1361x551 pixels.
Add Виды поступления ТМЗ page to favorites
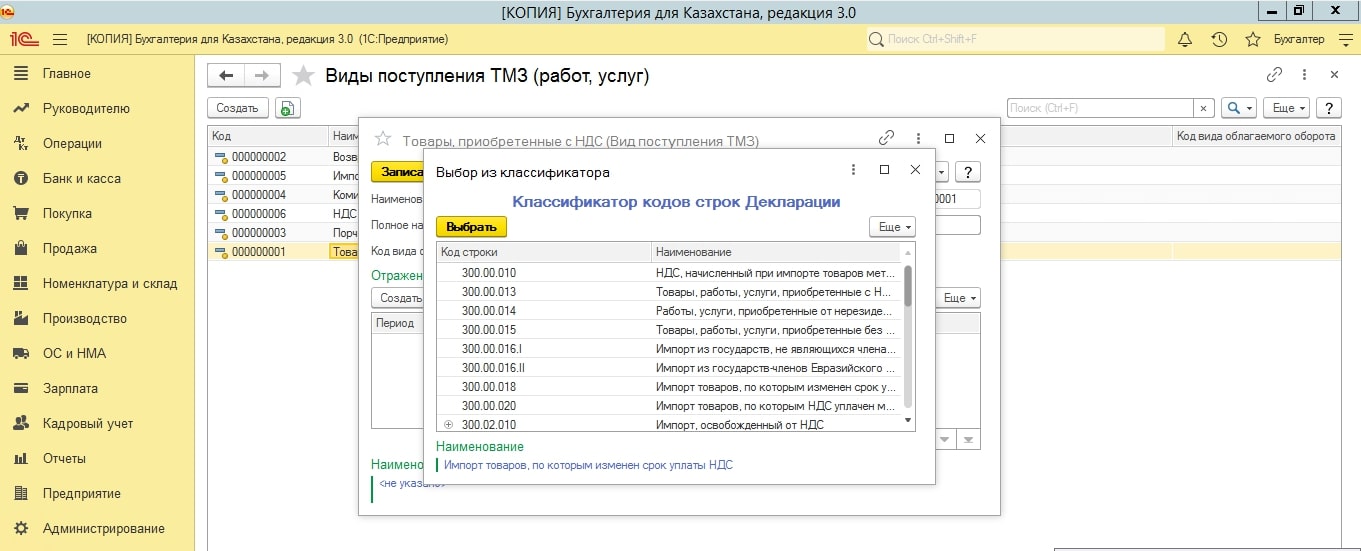[x=304, y=76]
